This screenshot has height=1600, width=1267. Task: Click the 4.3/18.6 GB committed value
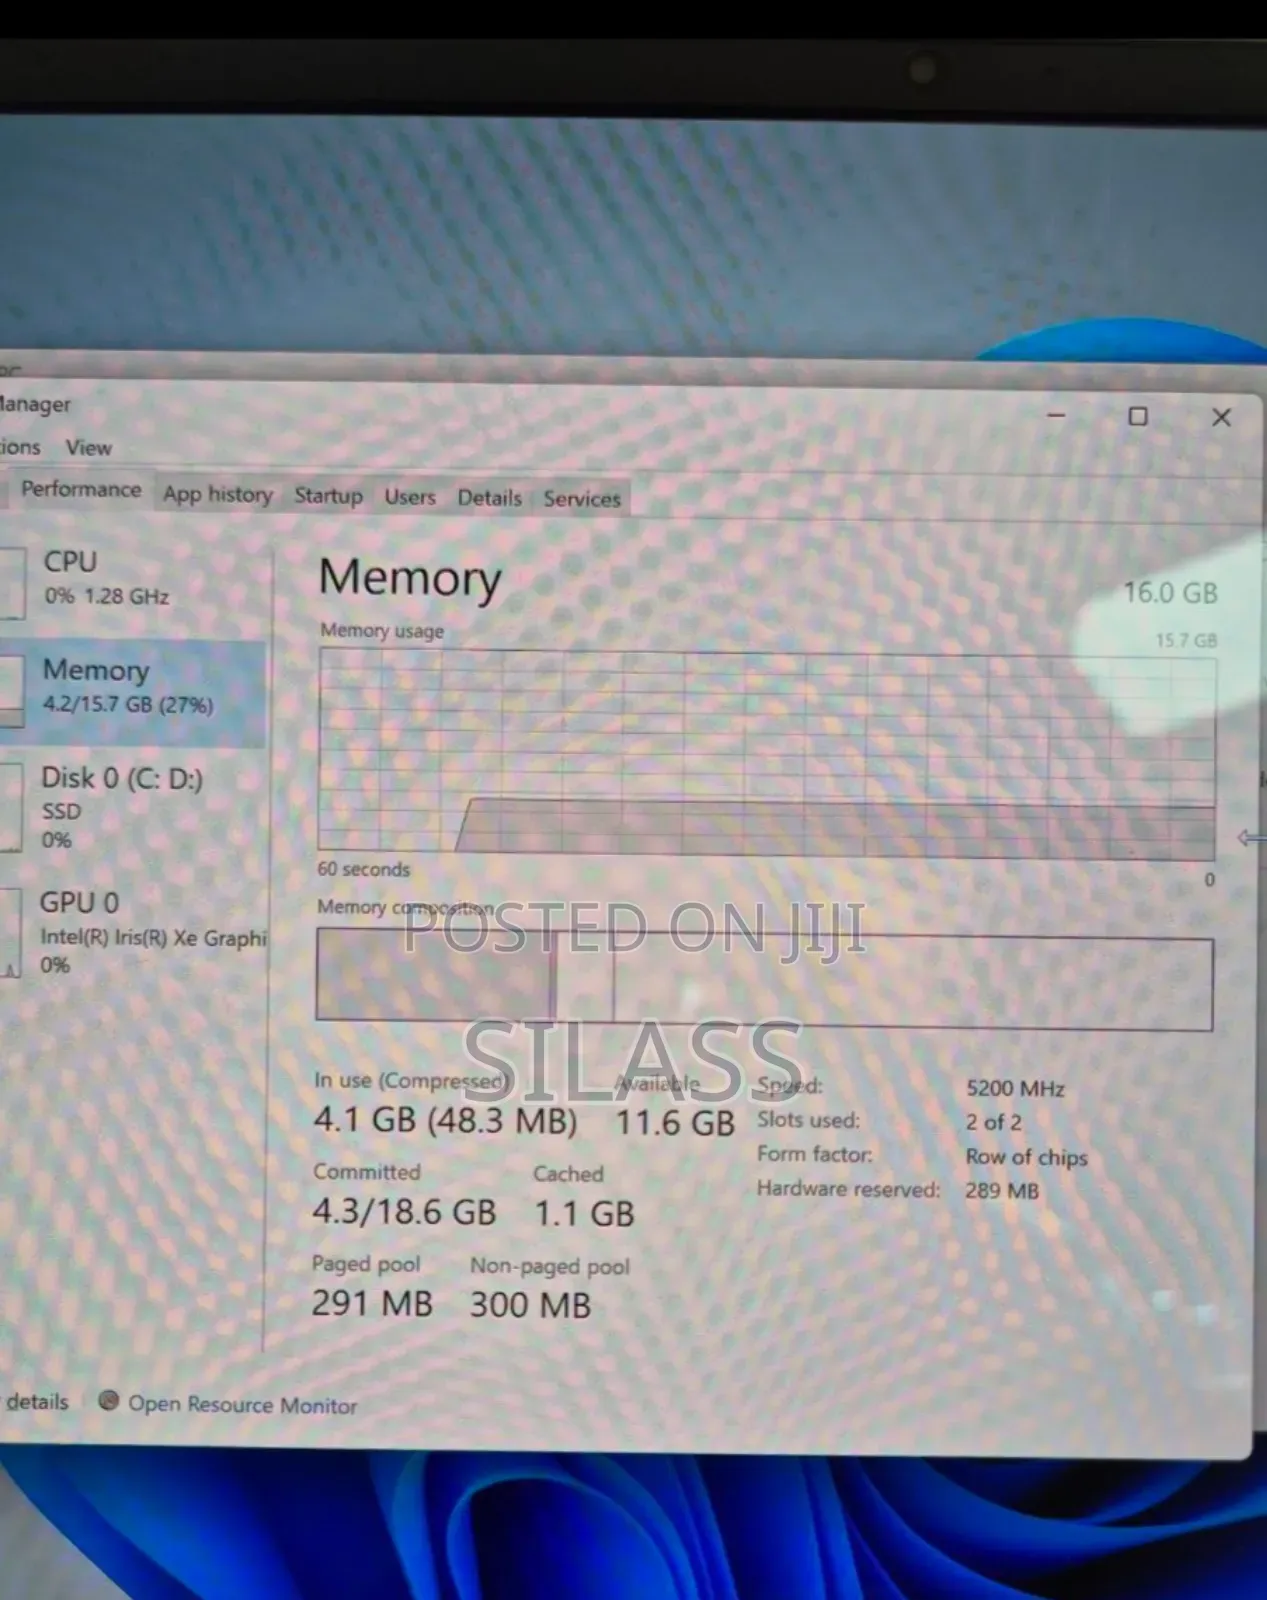[404, 1212]
